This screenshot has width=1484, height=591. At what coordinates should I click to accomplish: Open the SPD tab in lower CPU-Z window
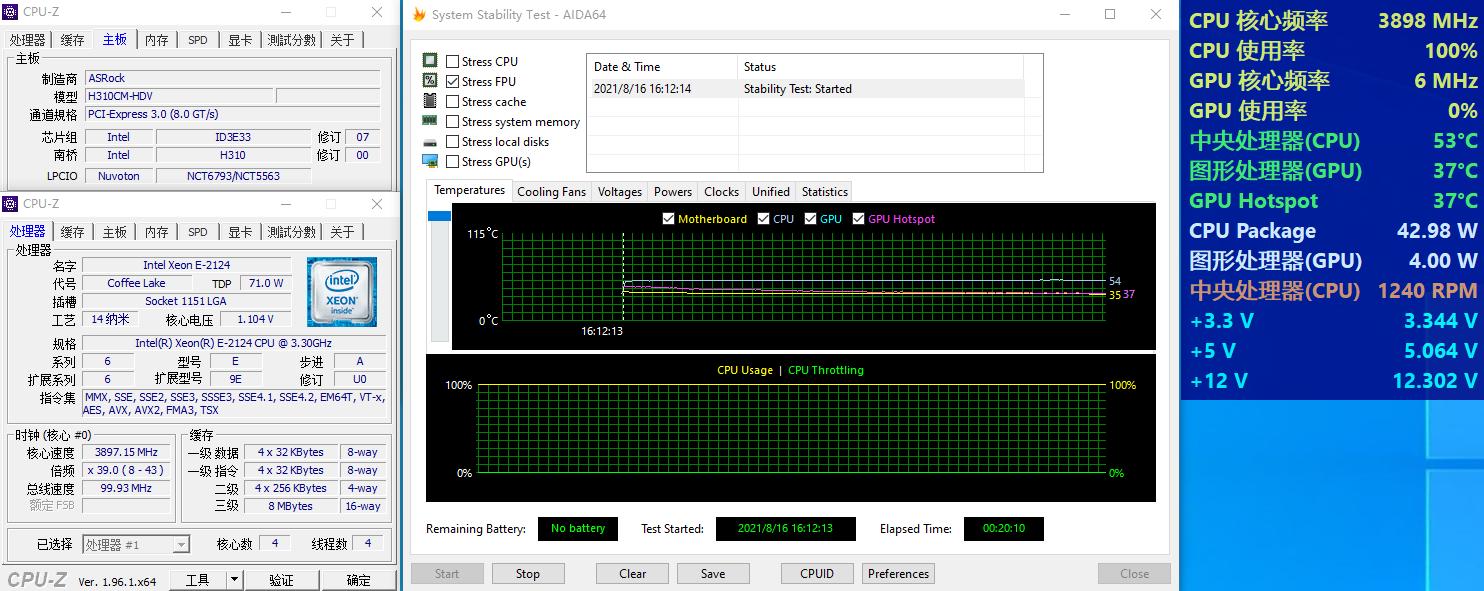198,232
